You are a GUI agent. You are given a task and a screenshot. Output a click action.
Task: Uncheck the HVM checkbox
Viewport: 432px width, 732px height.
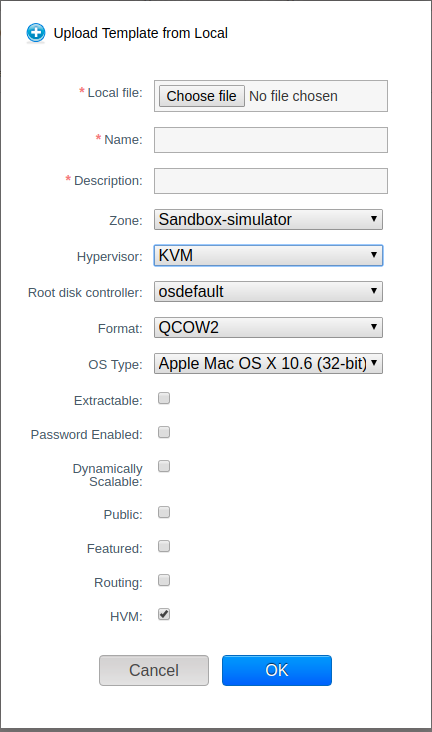(x=164, y=614)
